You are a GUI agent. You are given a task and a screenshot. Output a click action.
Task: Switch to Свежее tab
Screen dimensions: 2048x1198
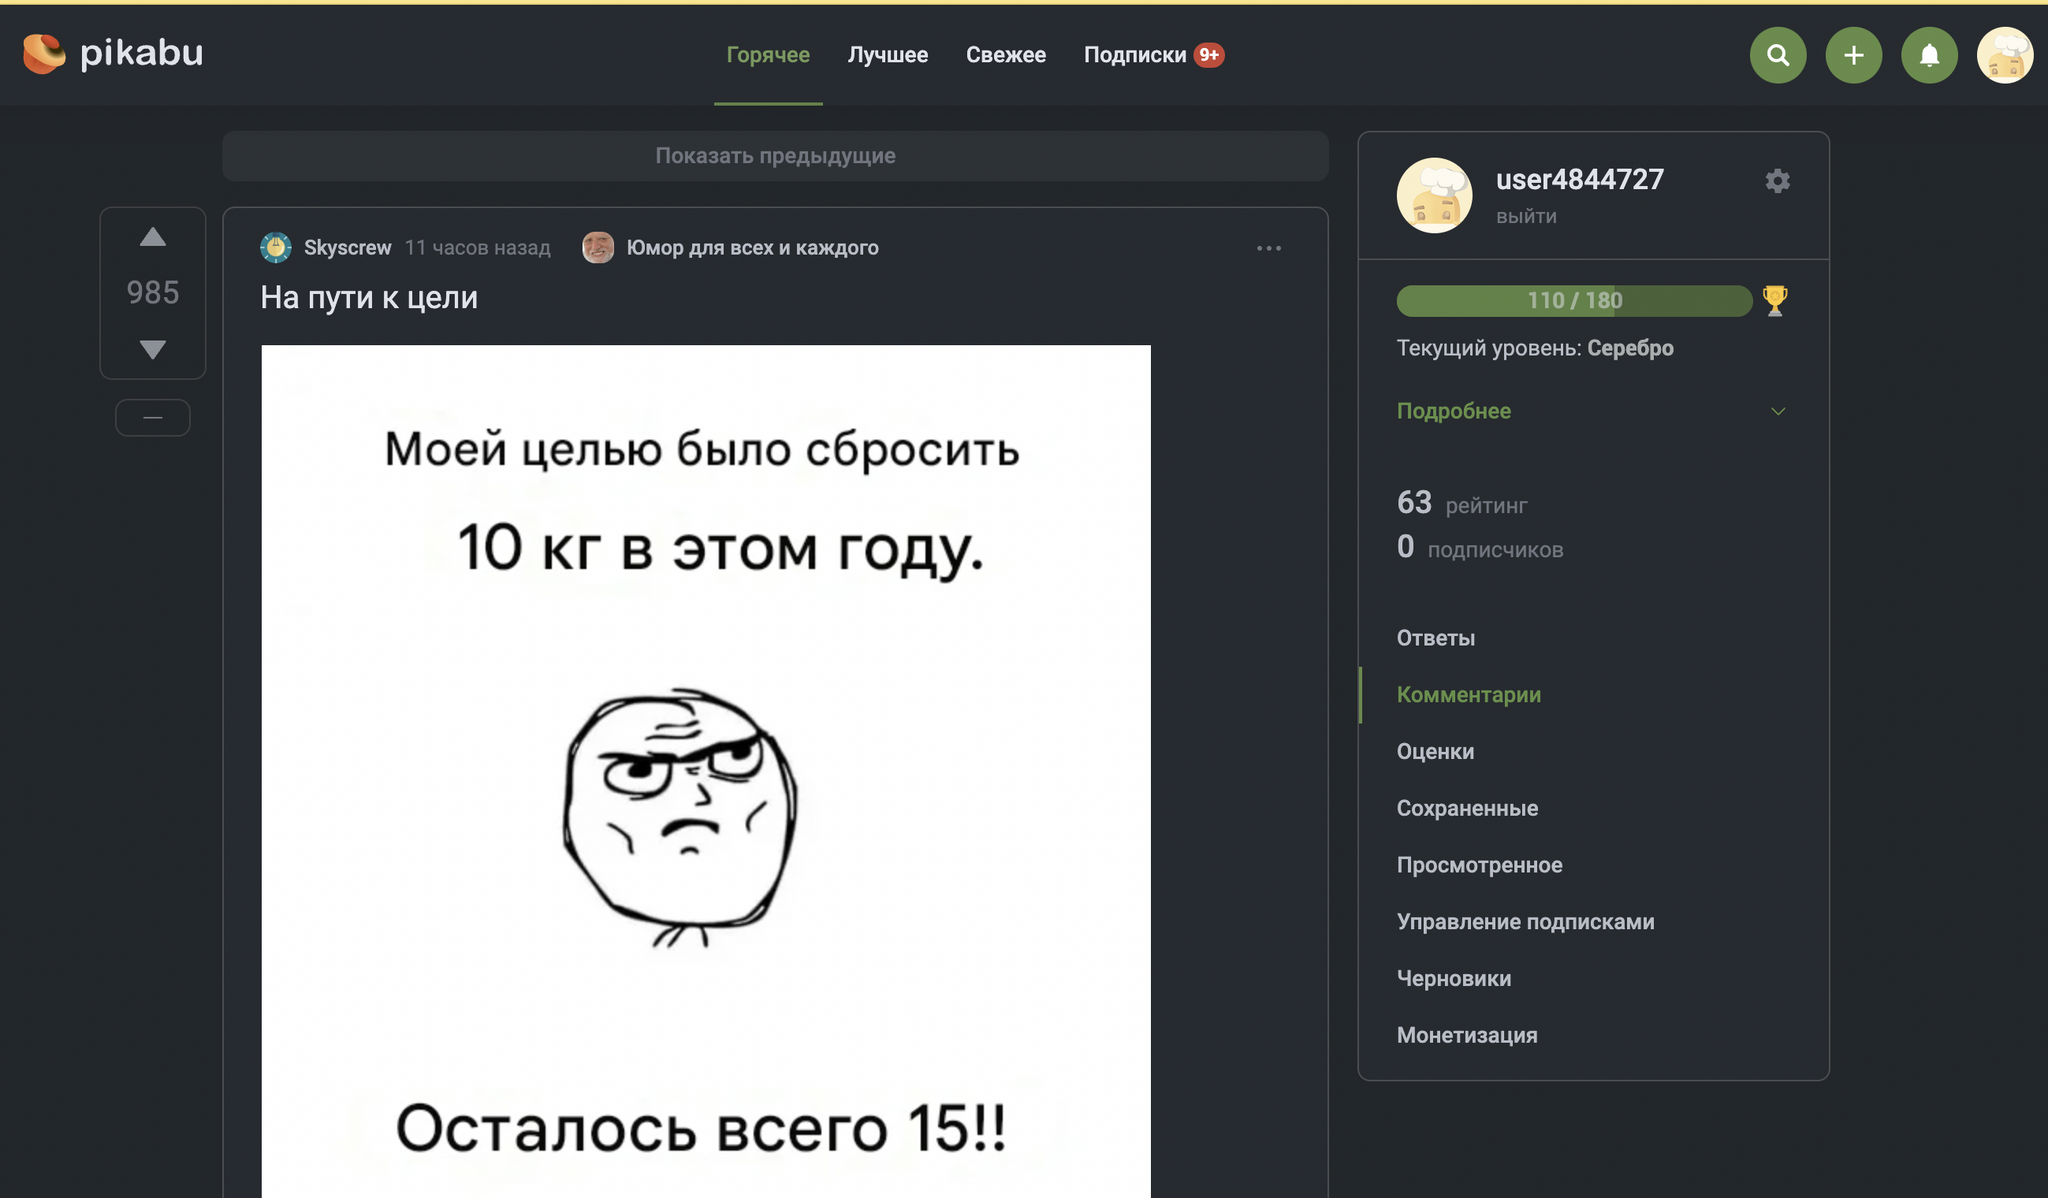coord(1005,55)
